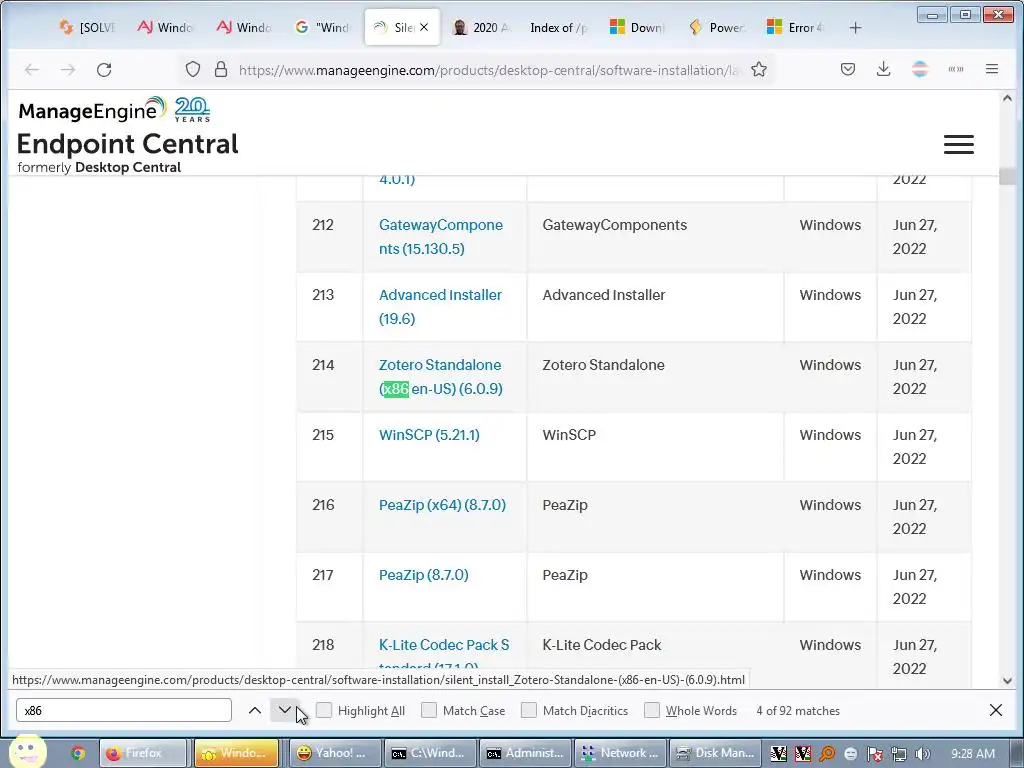Screen dimensions: 1024x768
Task: Switch to the Power tab
Action: pos(717,27)
